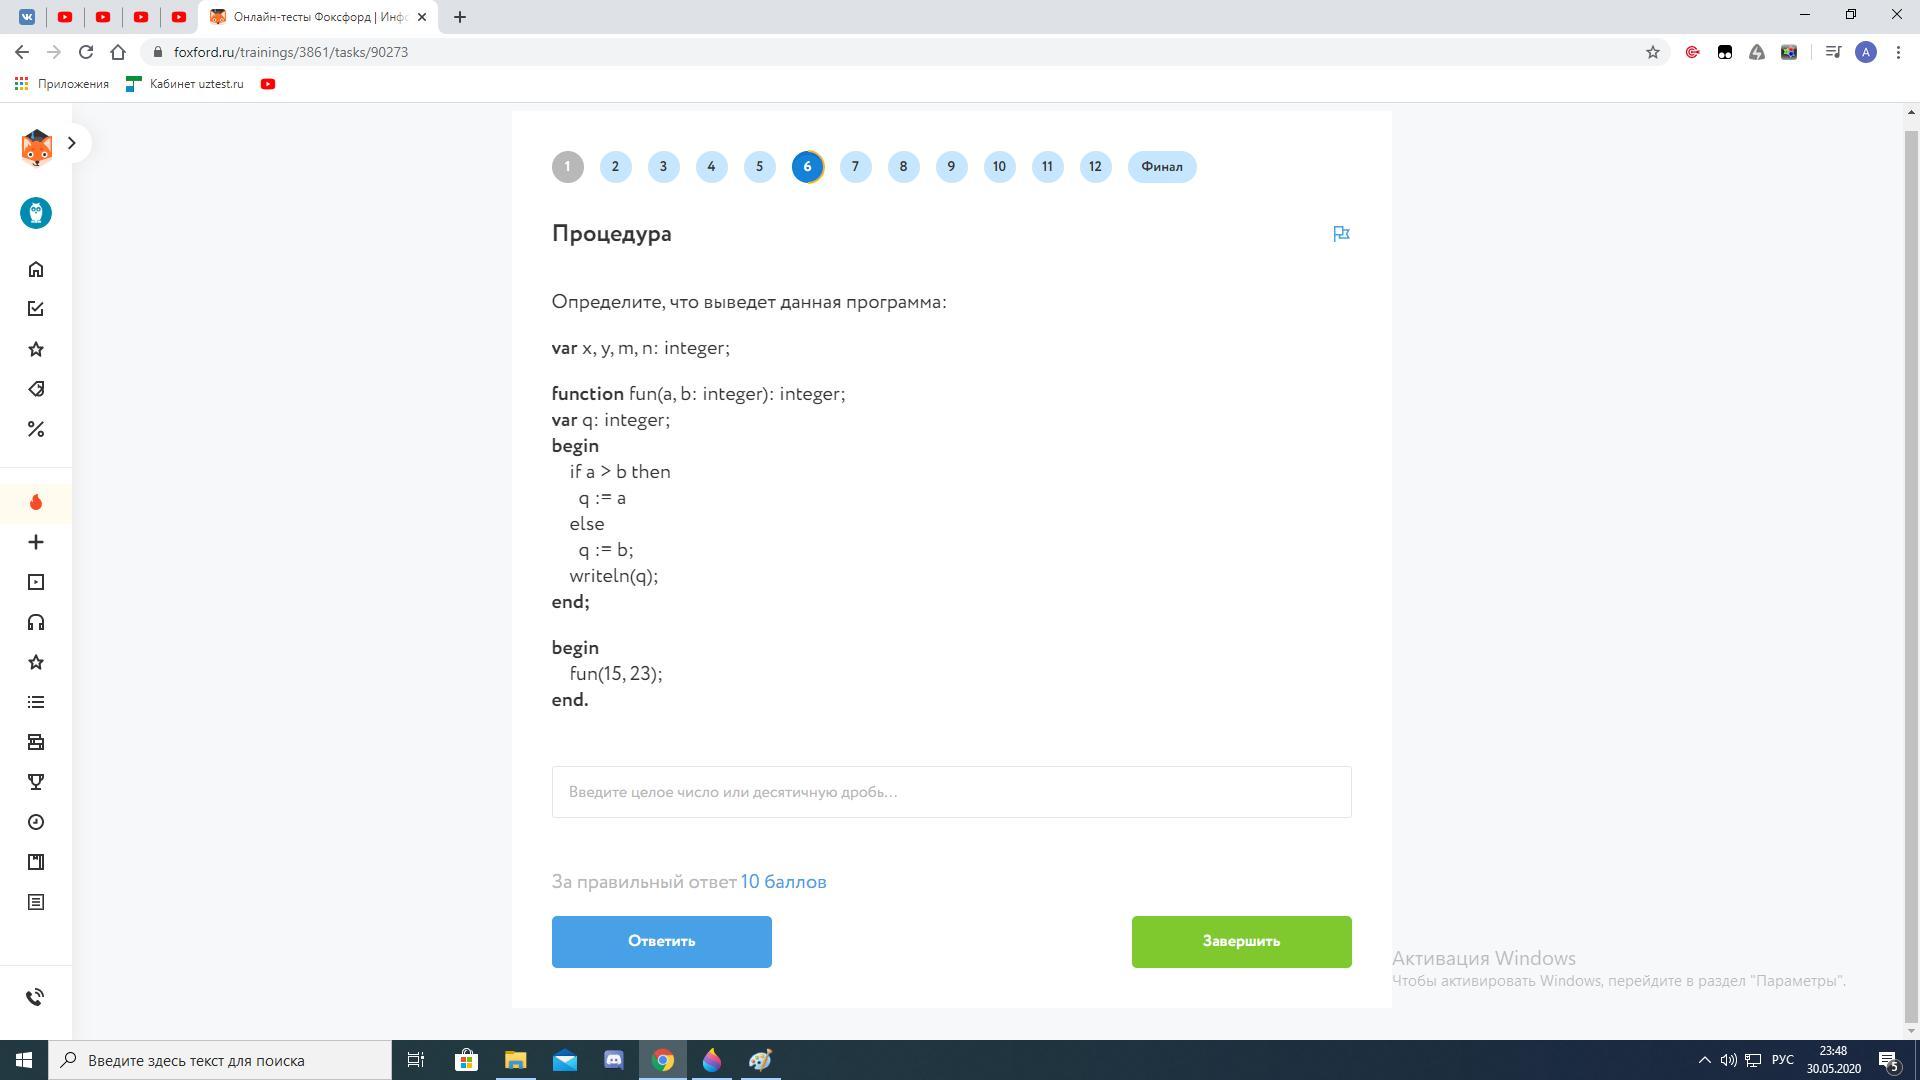Viewport: 1920px width, 1080px height.
Task: Open the headphones icon in sidebar
Action: (x=36, y=622)
